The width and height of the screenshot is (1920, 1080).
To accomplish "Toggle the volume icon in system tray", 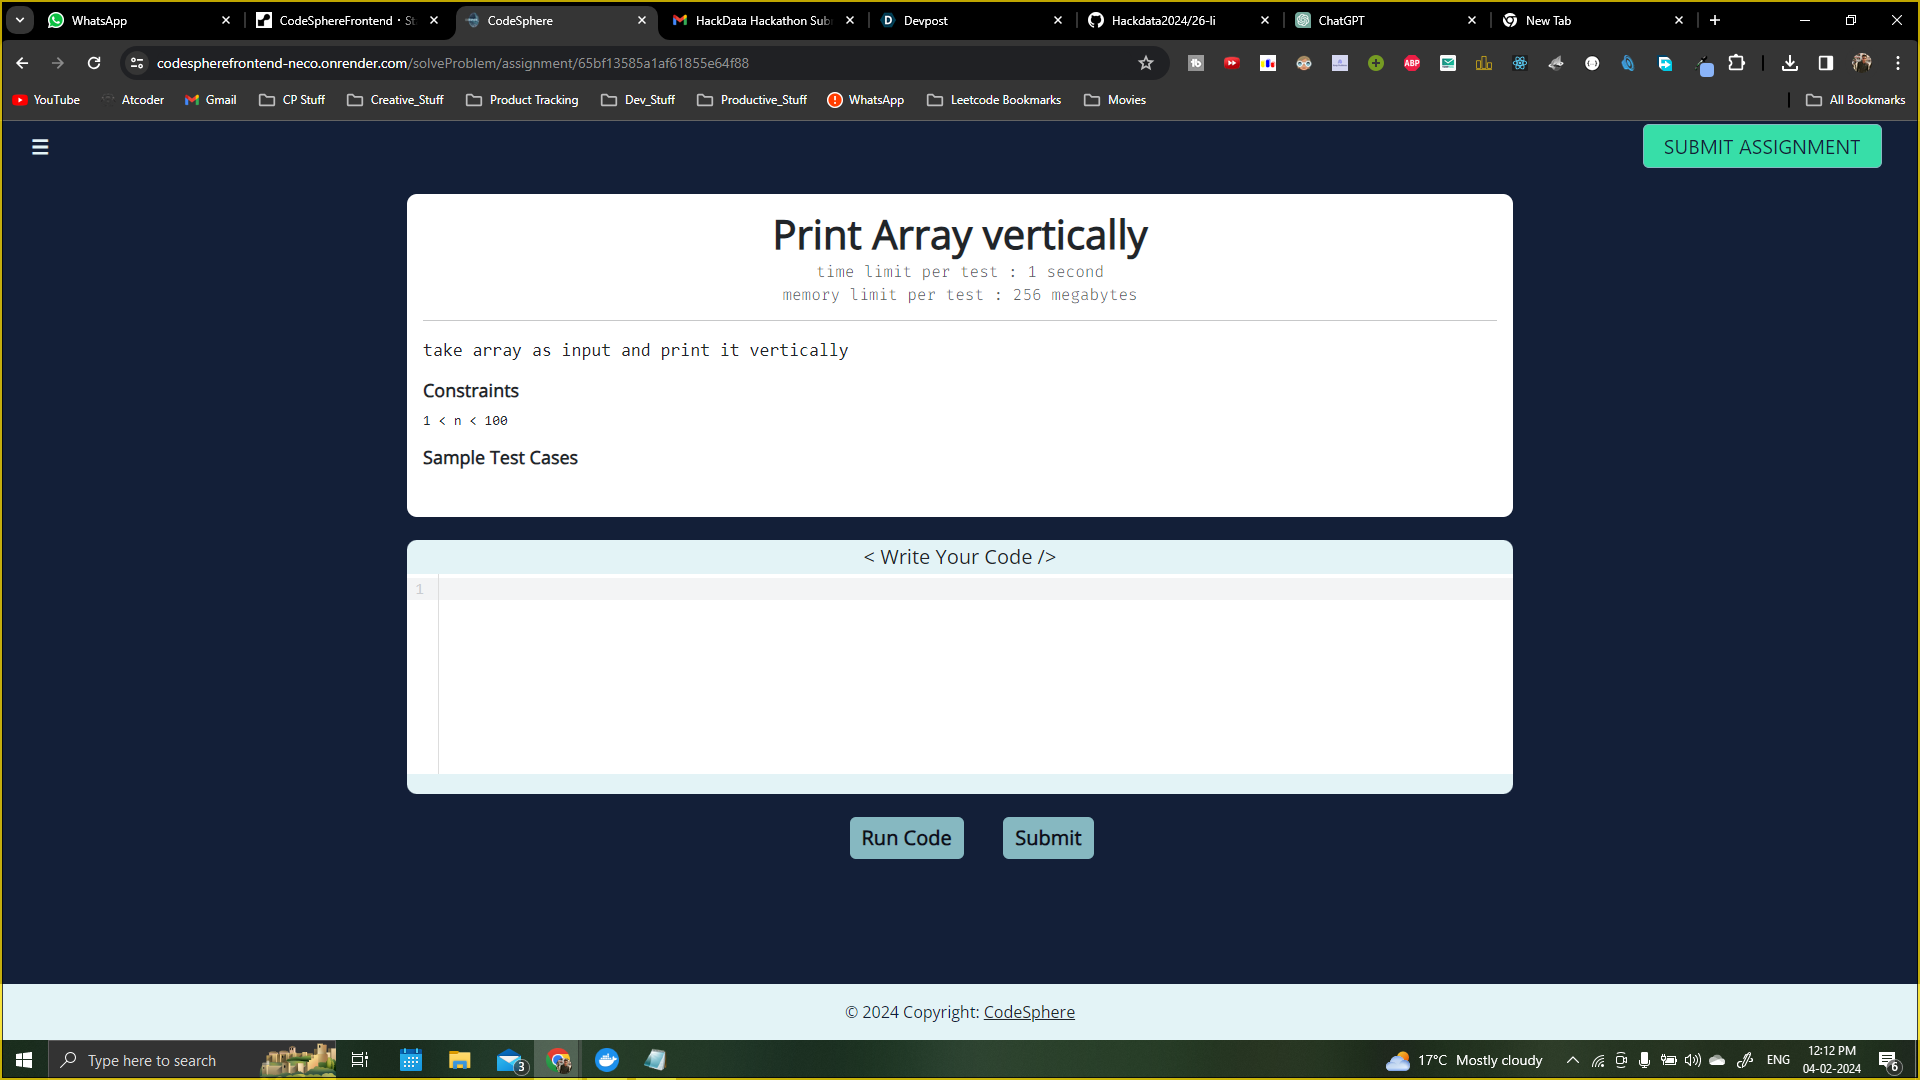I will 1693,1060.
